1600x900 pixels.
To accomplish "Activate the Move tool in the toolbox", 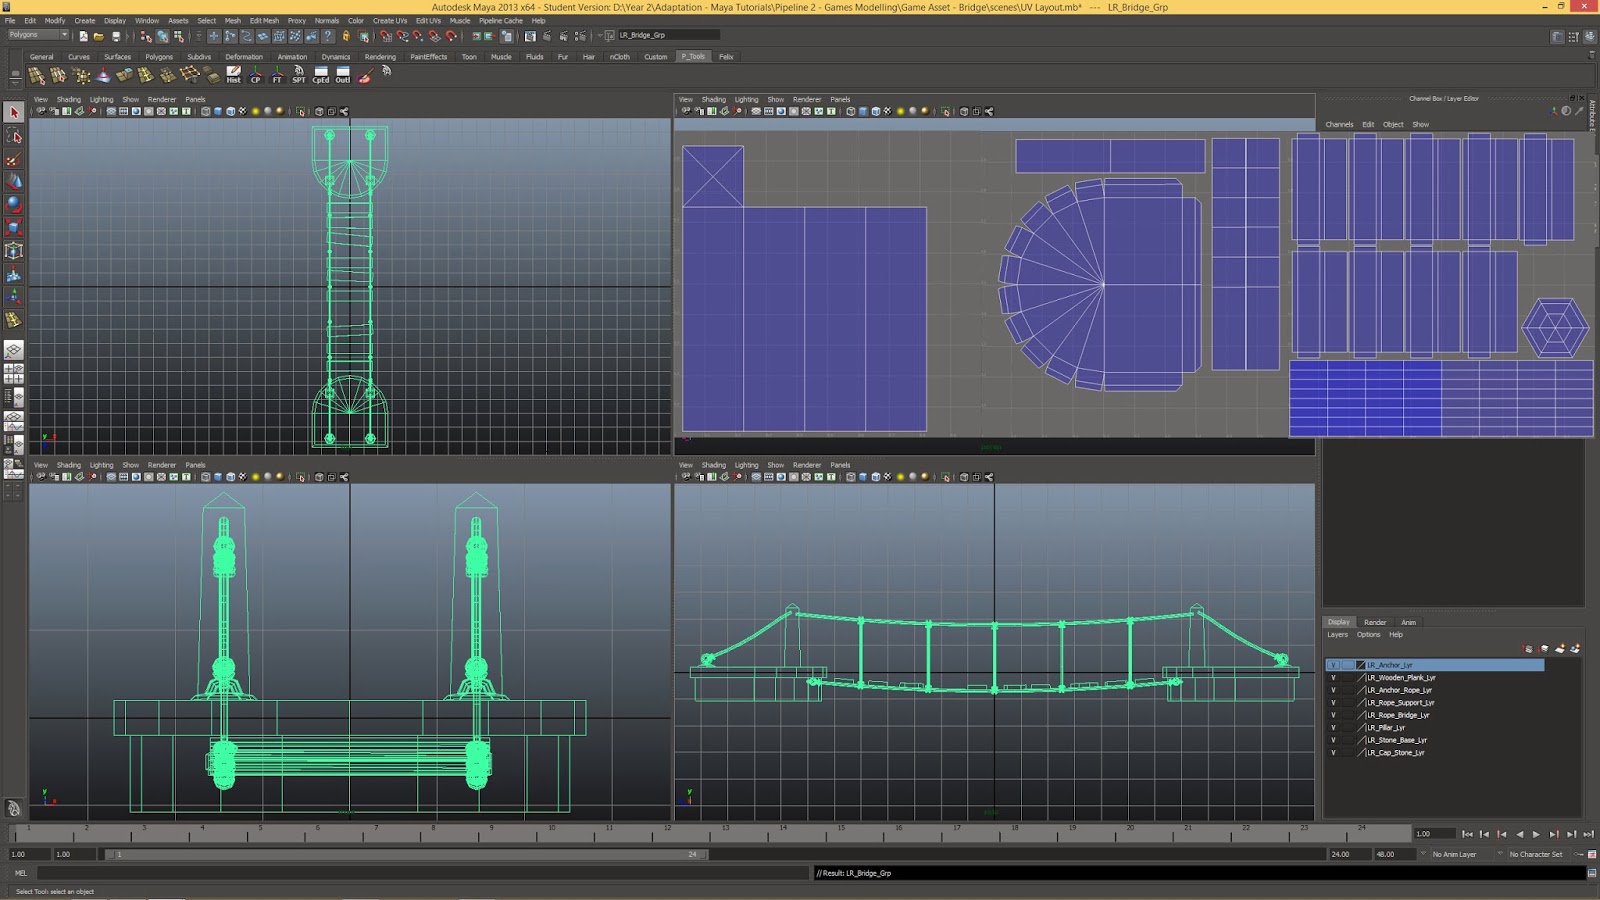I will click(x=13, y=181).
